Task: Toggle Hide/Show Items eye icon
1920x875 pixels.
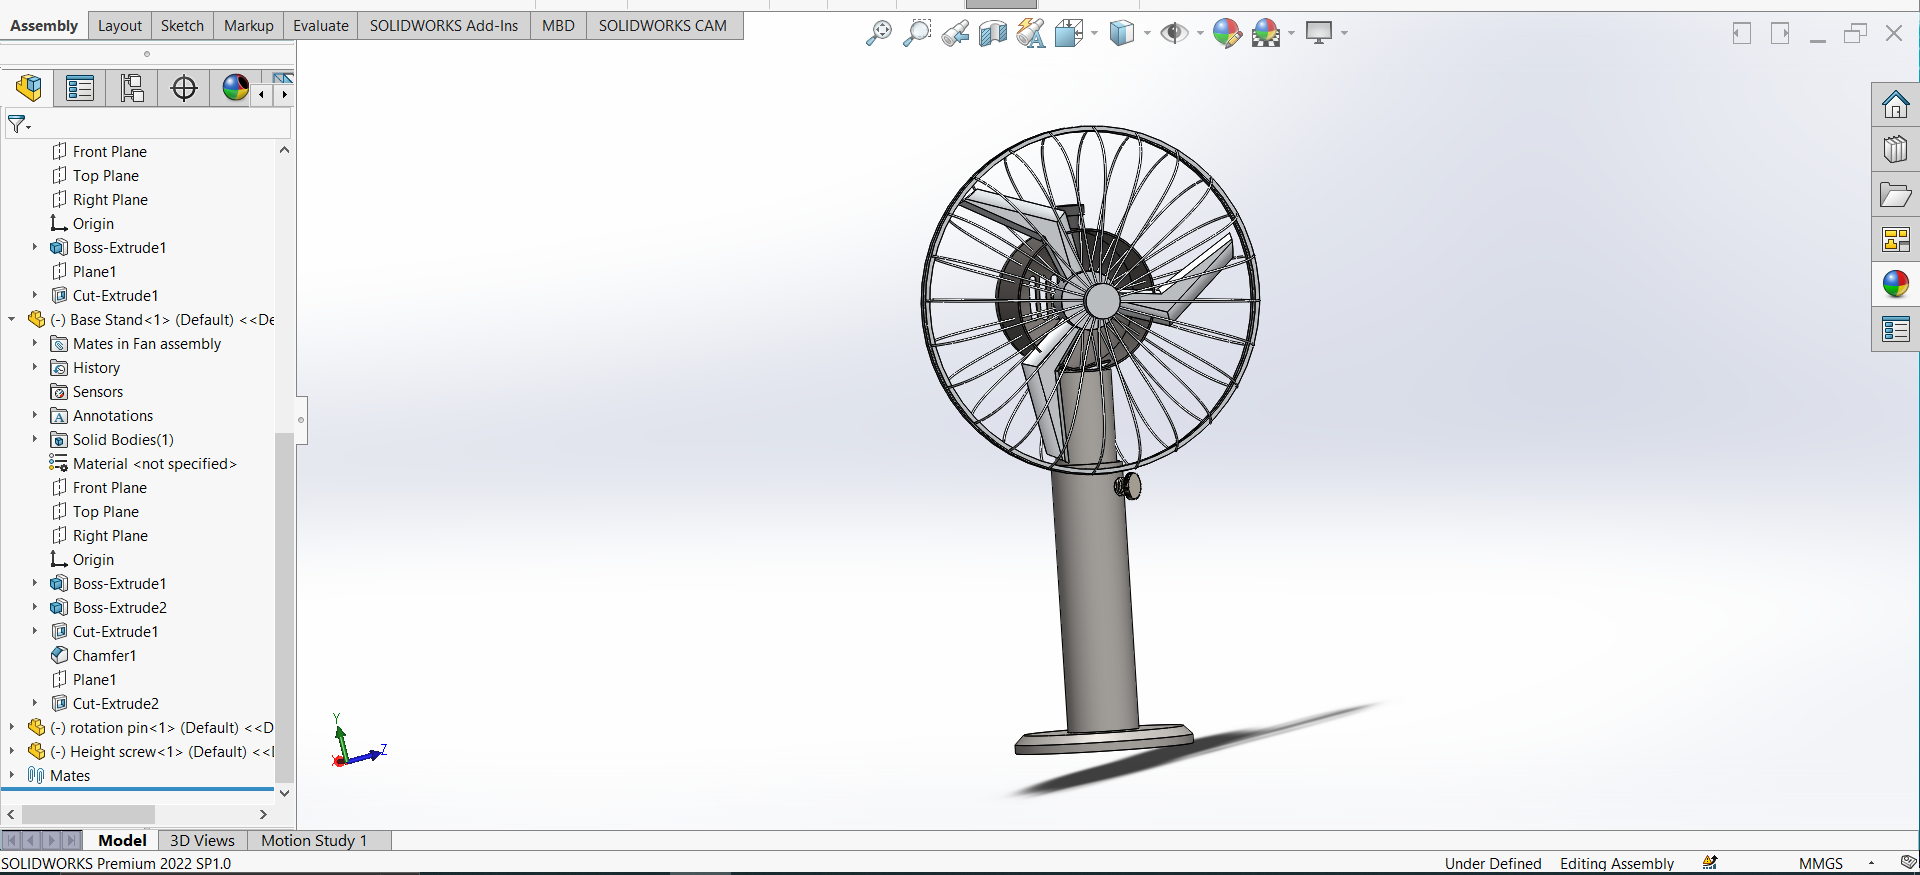Action: coord(1174,33)
